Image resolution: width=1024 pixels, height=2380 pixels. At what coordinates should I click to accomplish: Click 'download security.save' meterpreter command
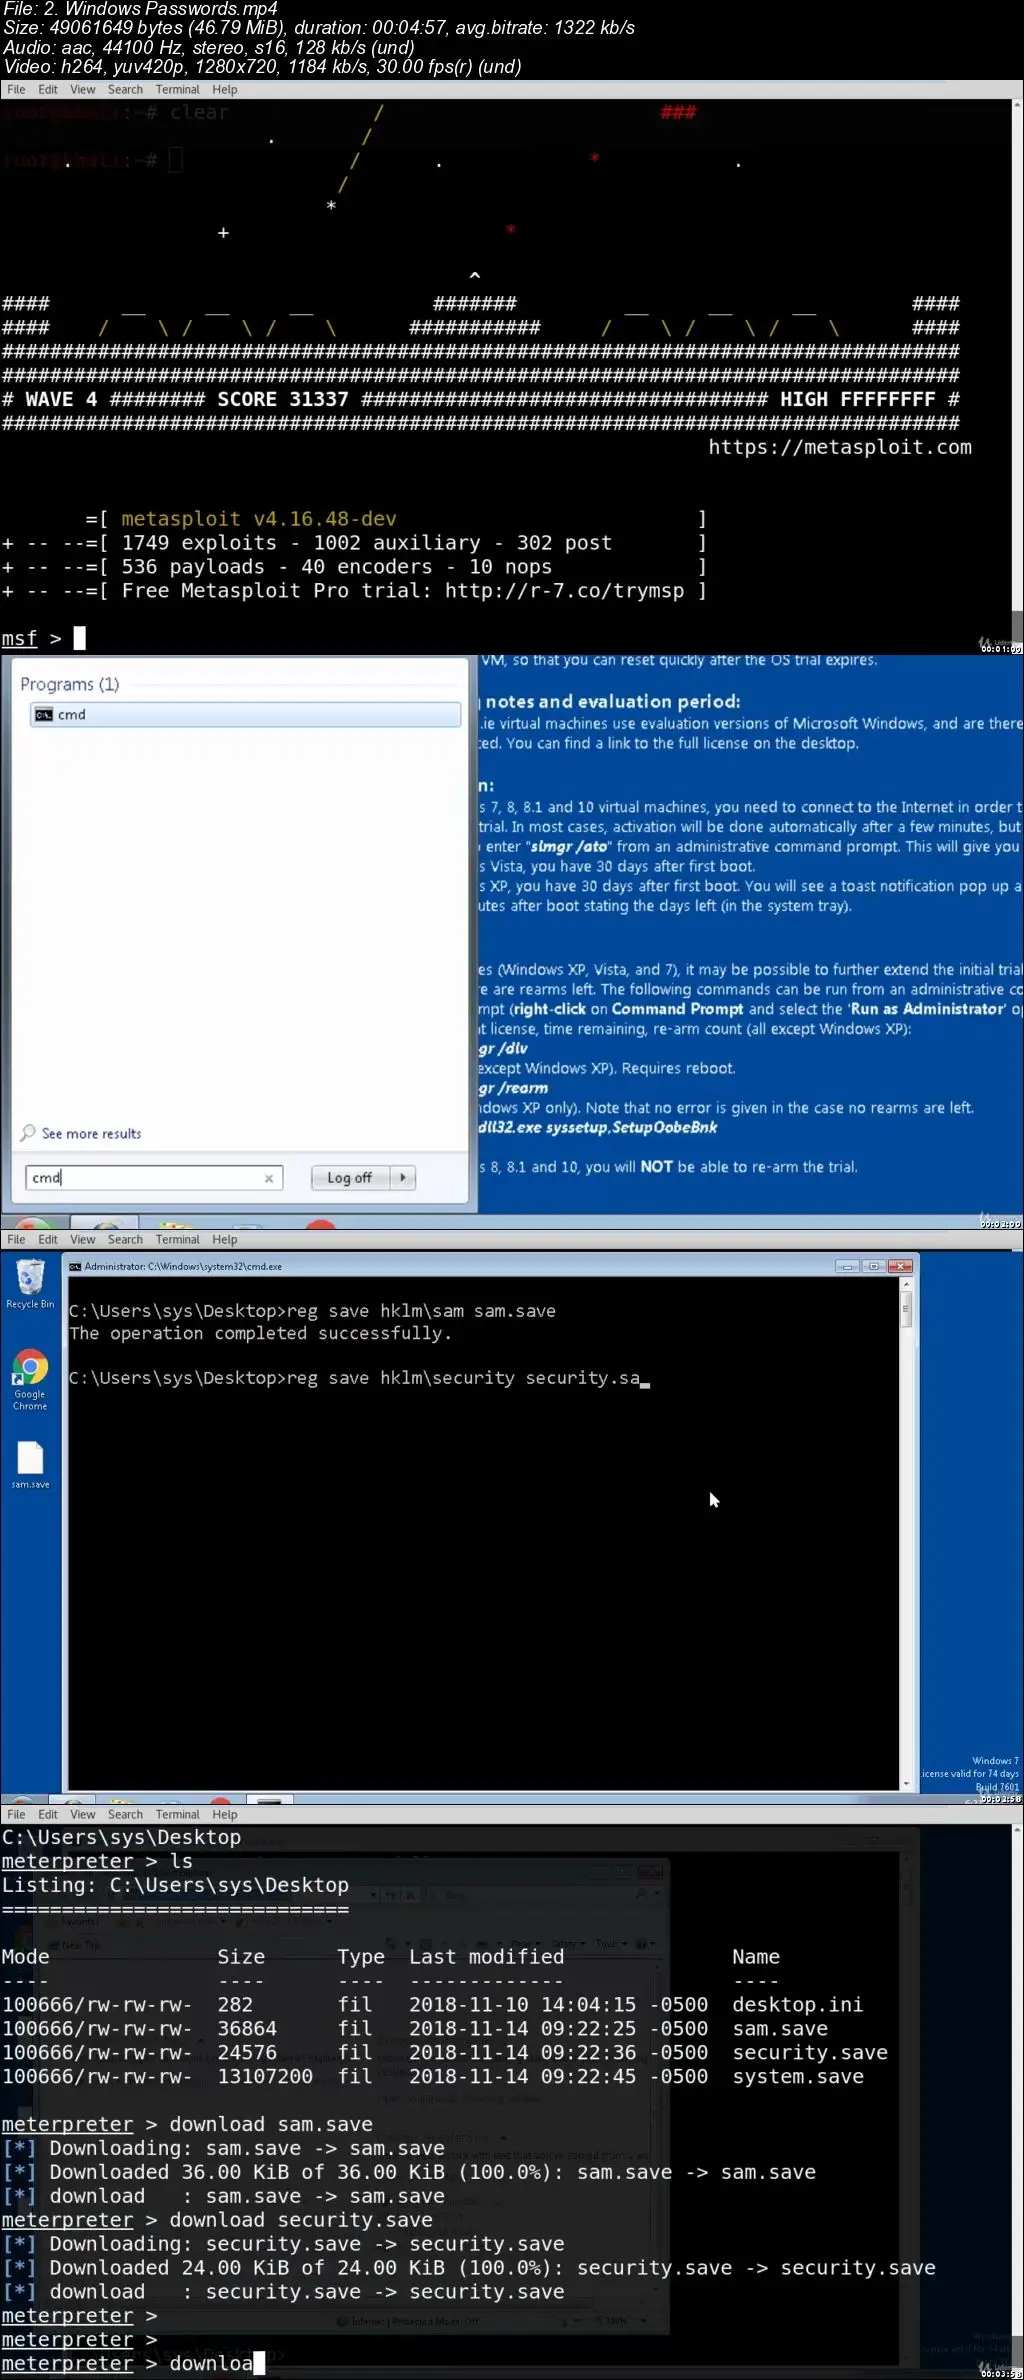pos(301,2220)
